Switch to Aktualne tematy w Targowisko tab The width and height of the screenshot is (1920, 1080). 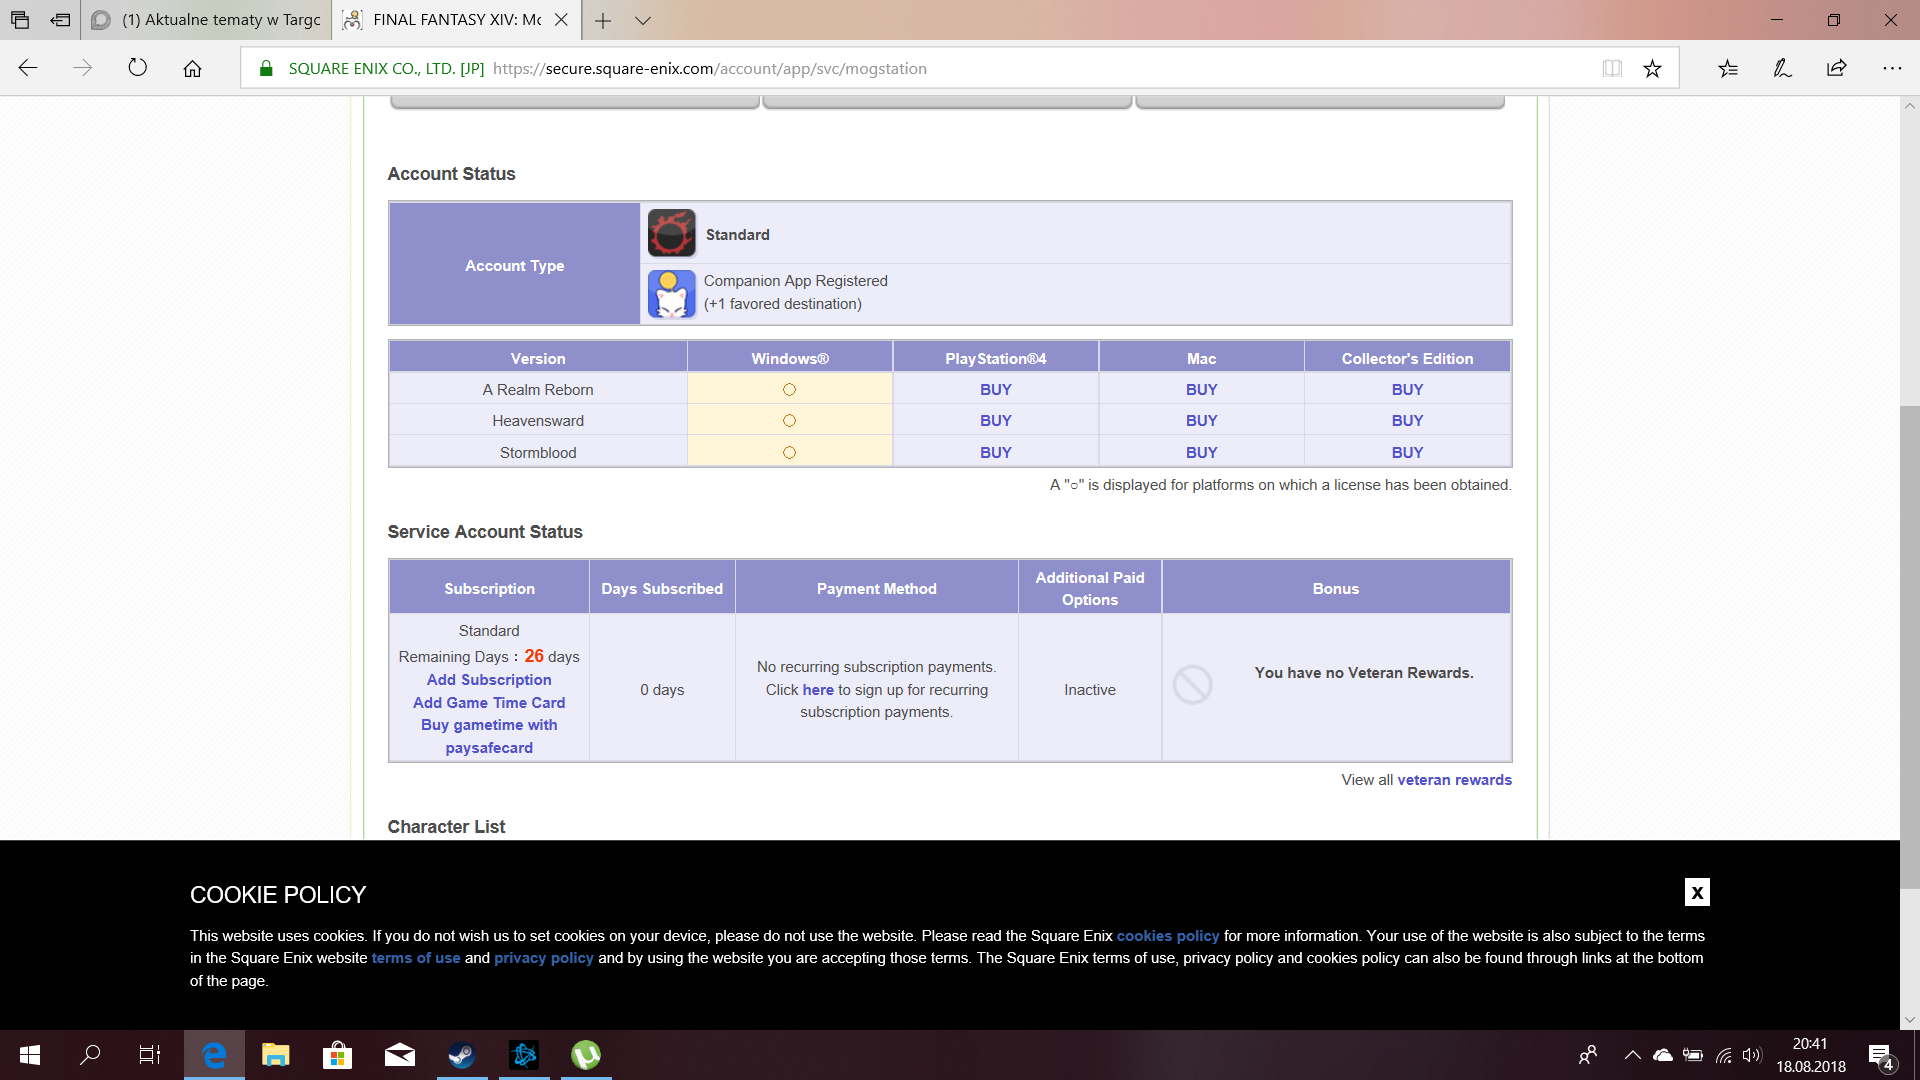[x=206, y=19]
